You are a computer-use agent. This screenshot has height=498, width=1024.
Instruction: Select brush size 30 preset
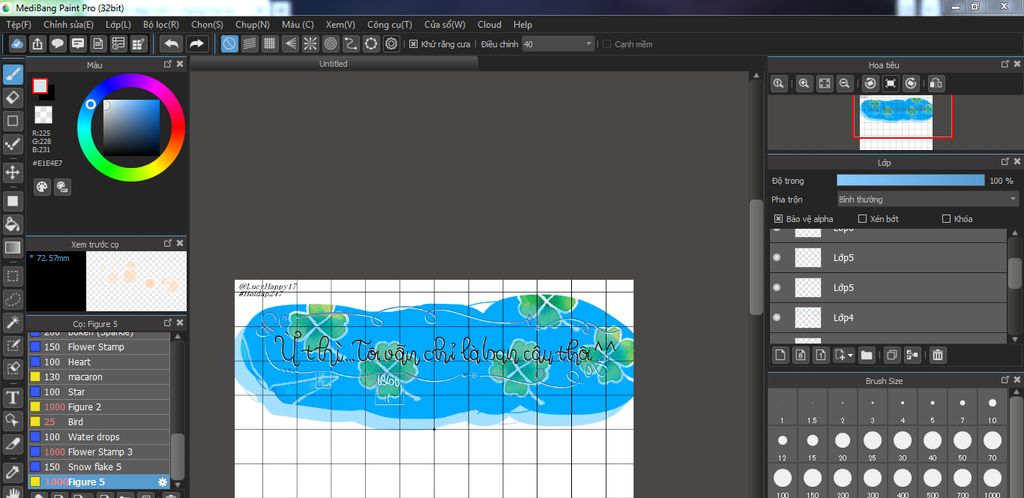point(902,445)
